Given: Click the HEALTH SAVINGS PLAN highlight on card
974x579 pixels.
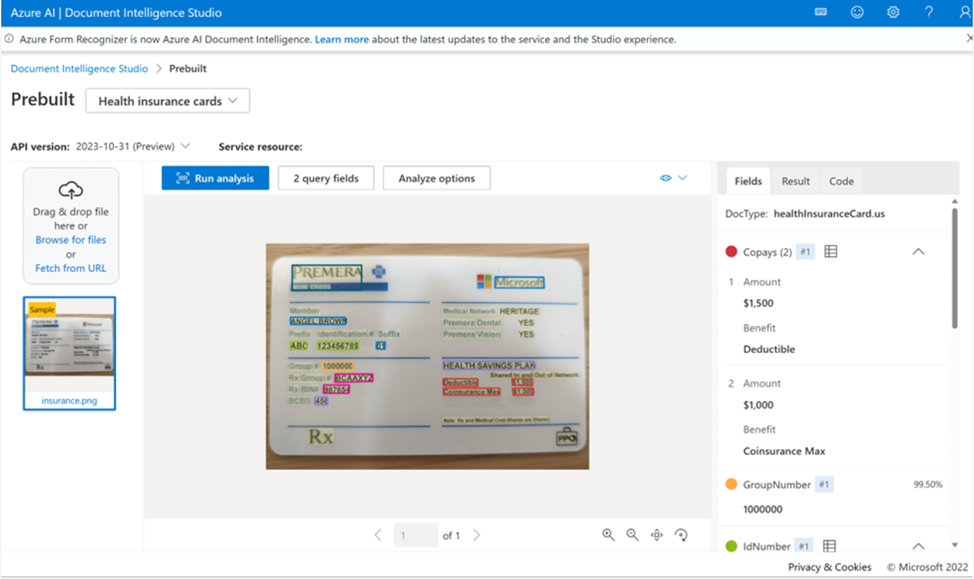Looking at the screenshot, I should click(489, 365).
